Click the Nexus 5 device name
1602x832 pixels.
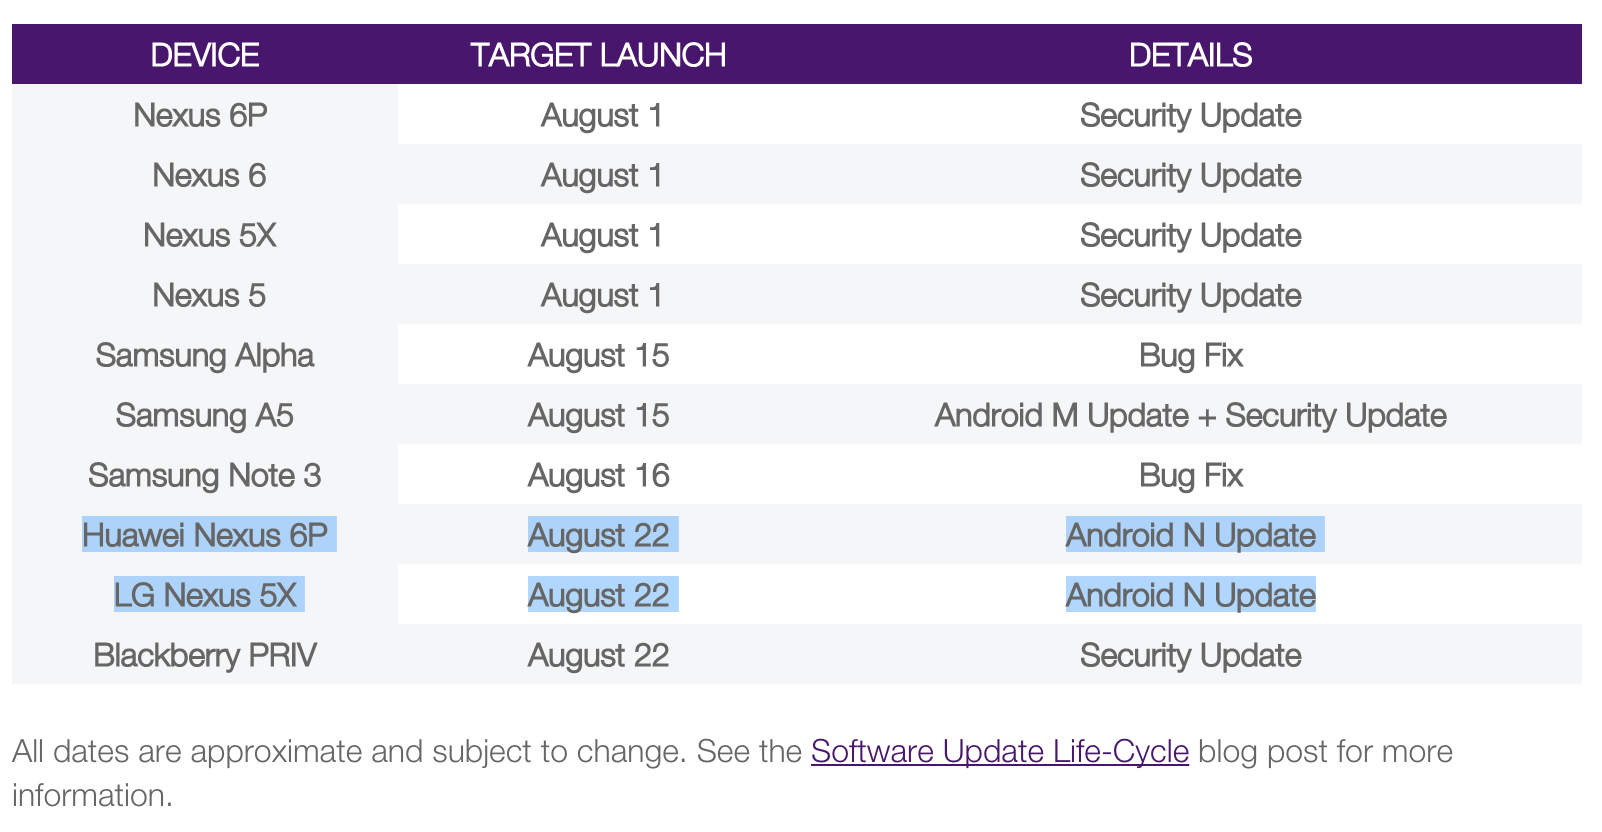(209, 296)
